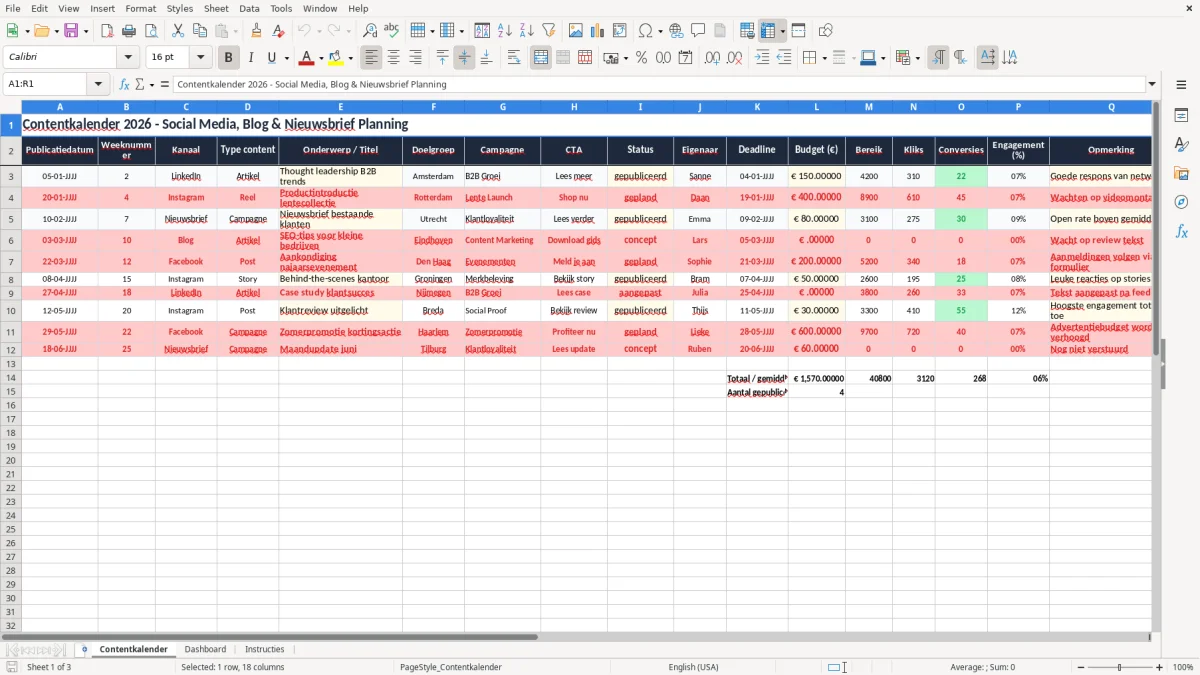This screenshot has height=675, width=1200.
Task: Click the Export as PDF icon
Action: tap(107, 31)
